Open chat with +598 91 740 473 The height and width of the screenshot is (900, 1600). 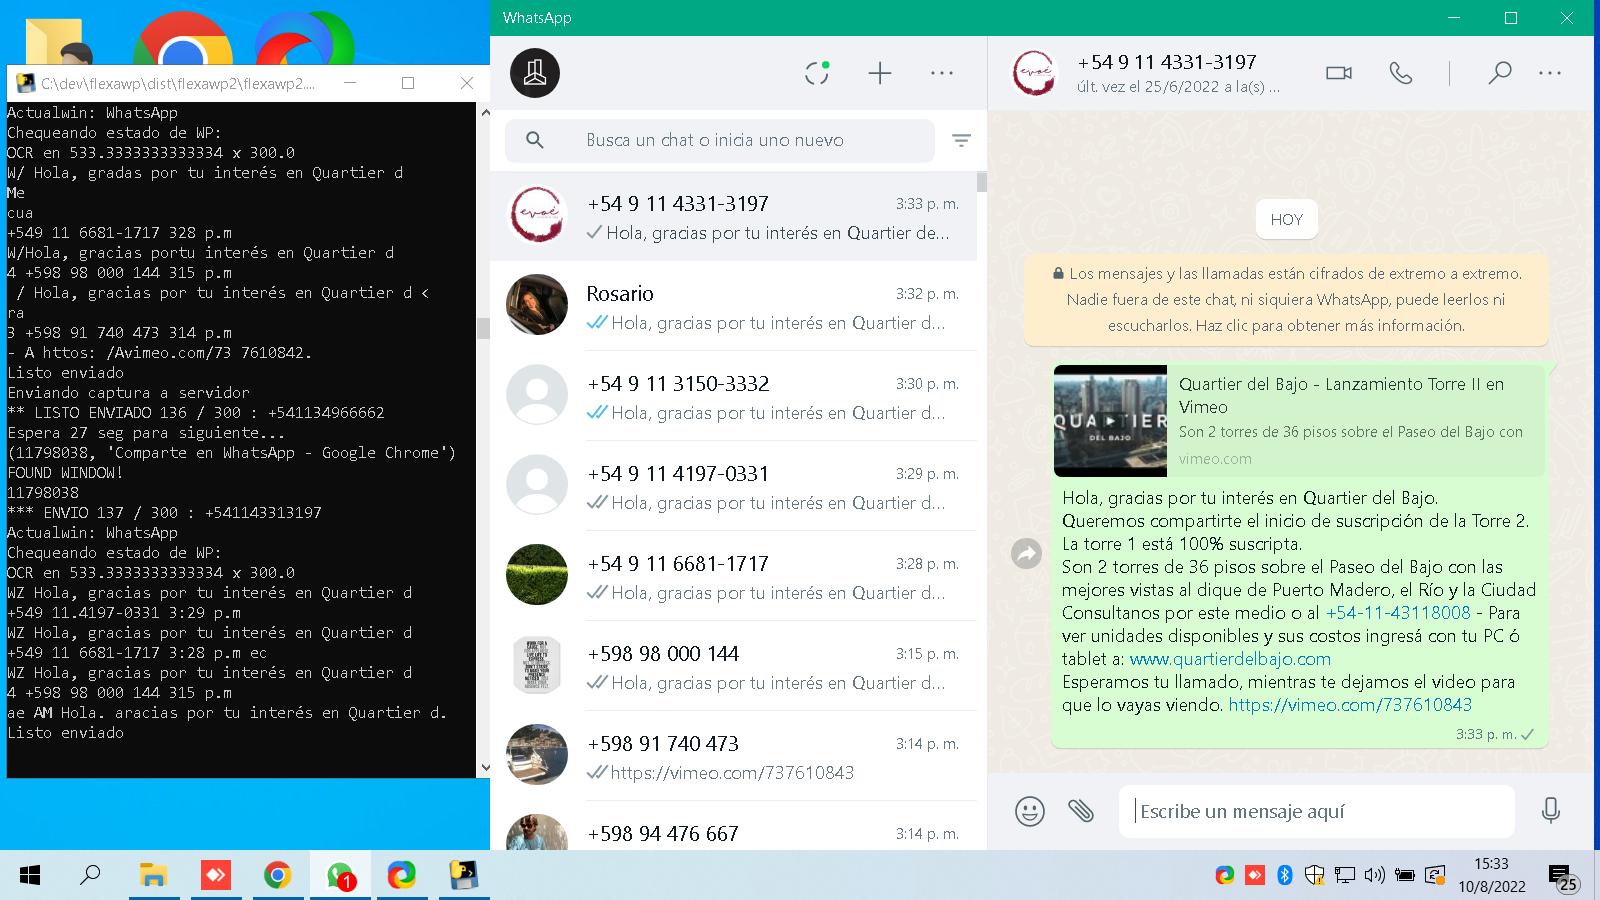(733, 756)
